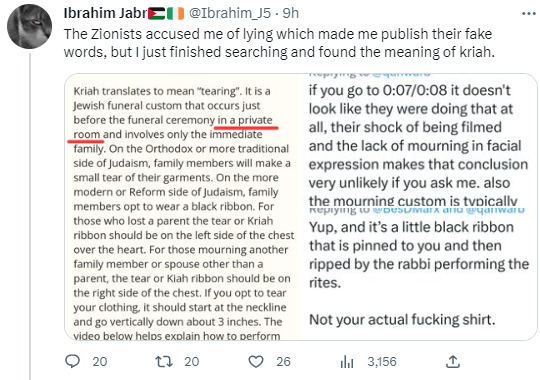
Task: Click the Palestinian flag emoji after the name
Action: [x=157, y=13]
